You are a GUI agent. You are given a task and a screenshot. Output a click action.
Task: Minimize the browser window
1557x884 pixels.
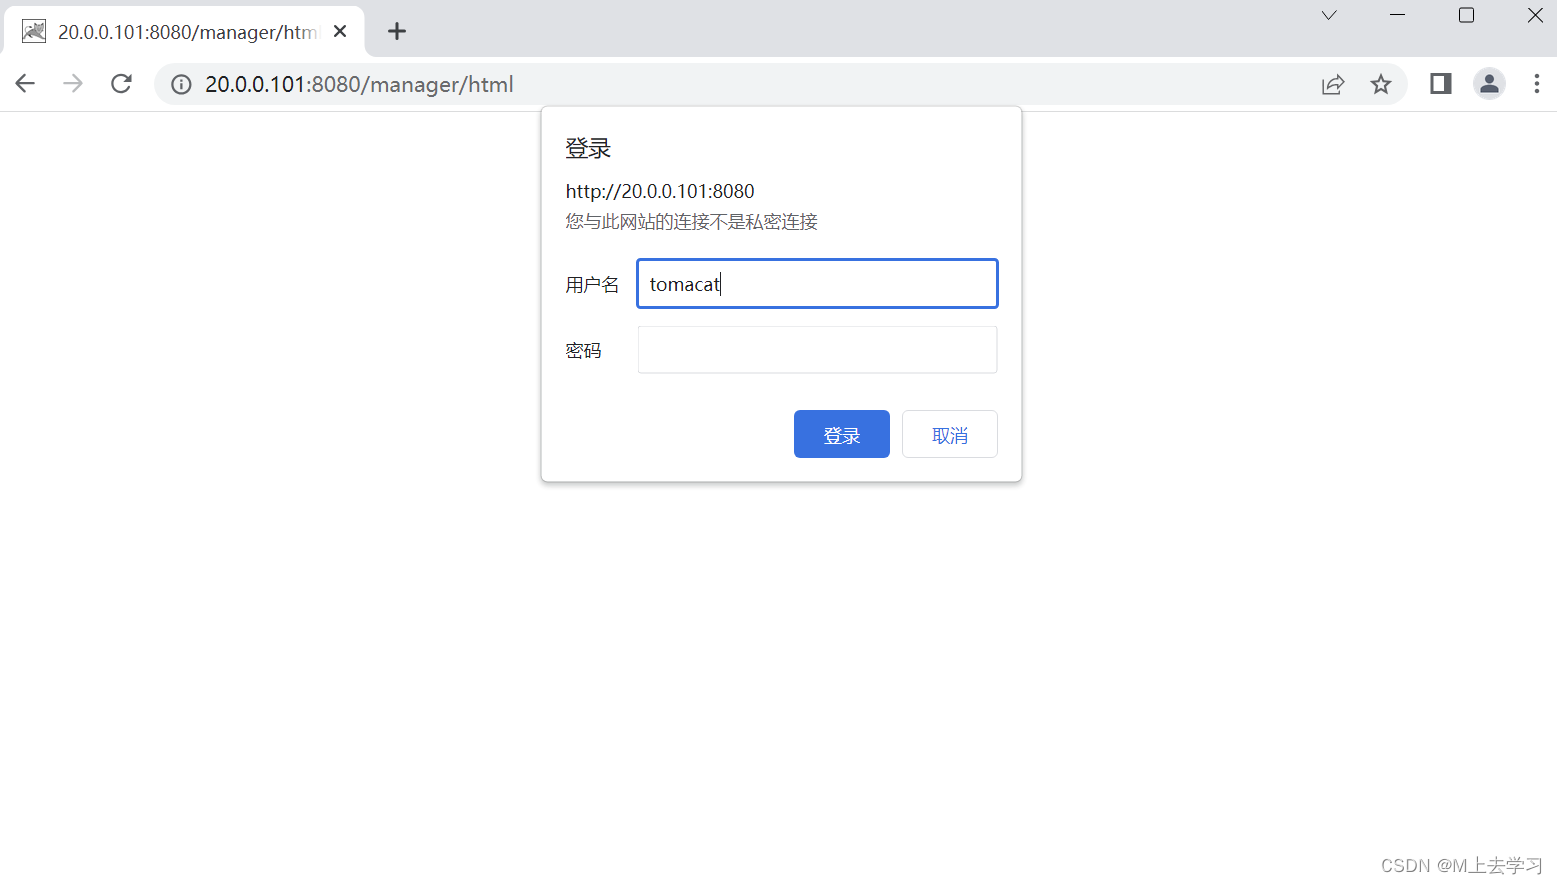point(1398,15)
